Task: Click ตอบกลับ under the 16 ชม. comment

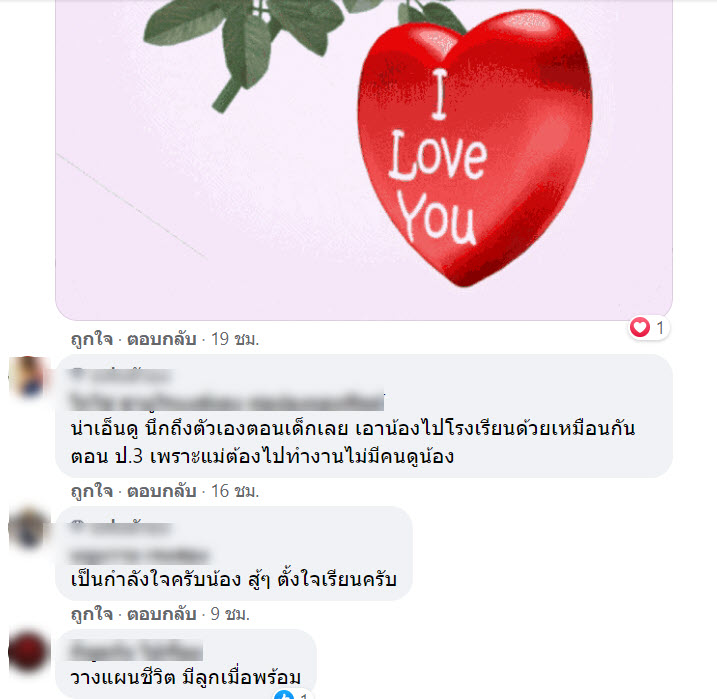Action: coord(161,491)
